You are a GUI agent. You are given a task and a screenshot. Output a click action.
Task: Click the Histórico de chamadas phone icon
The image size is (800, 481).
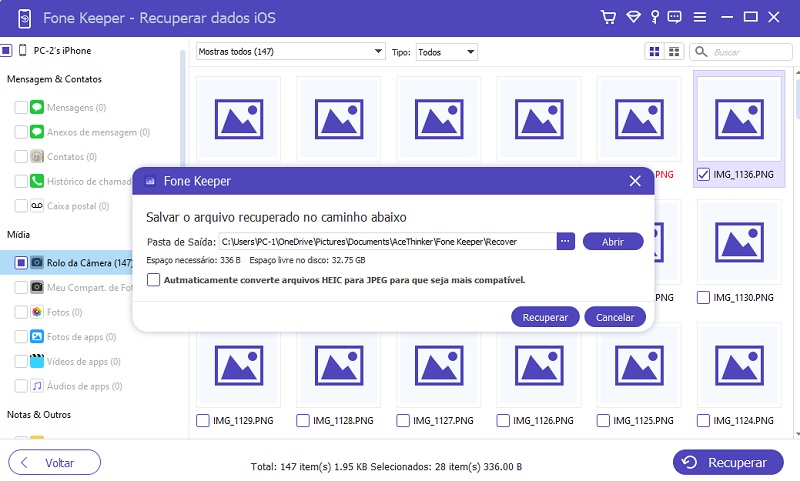click(37, 181)
